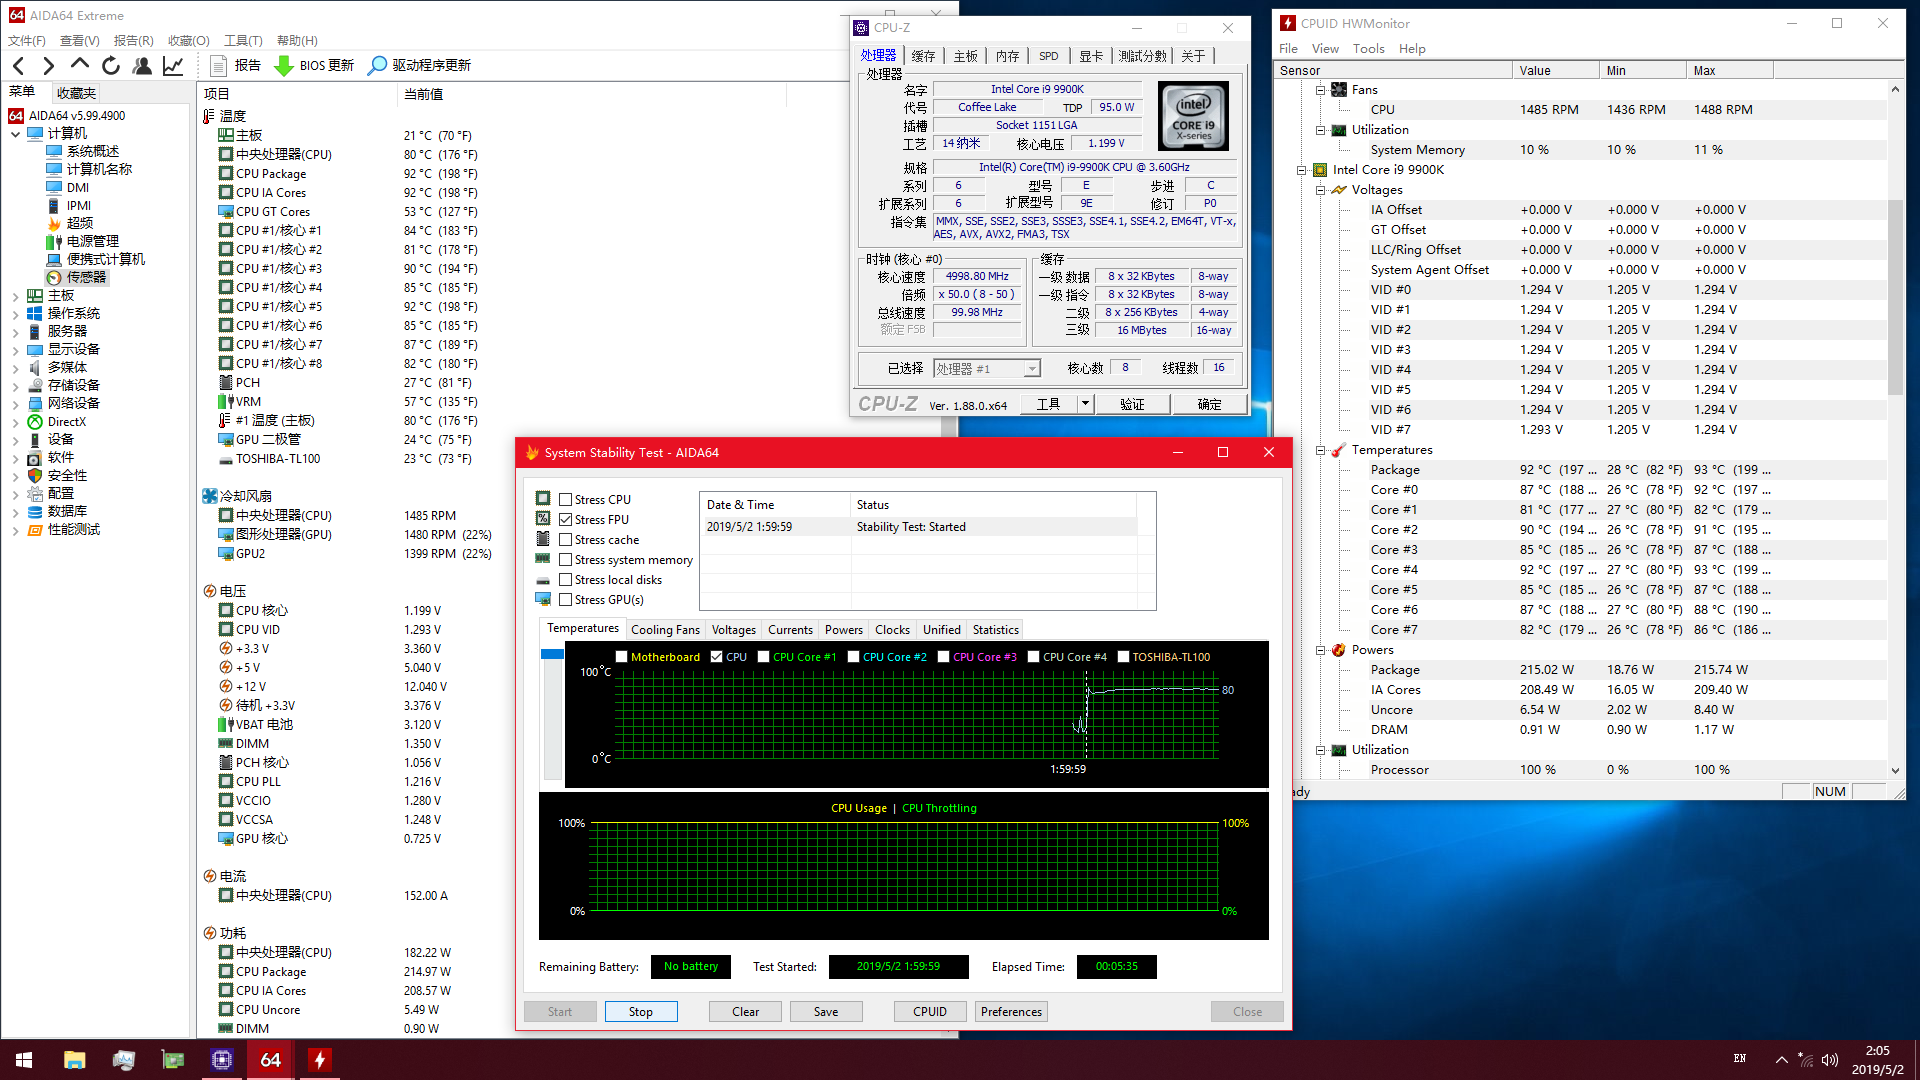
Task: Click the BIOS update green arrow icon
Action: pyautogui.click(x=284, y=66)
